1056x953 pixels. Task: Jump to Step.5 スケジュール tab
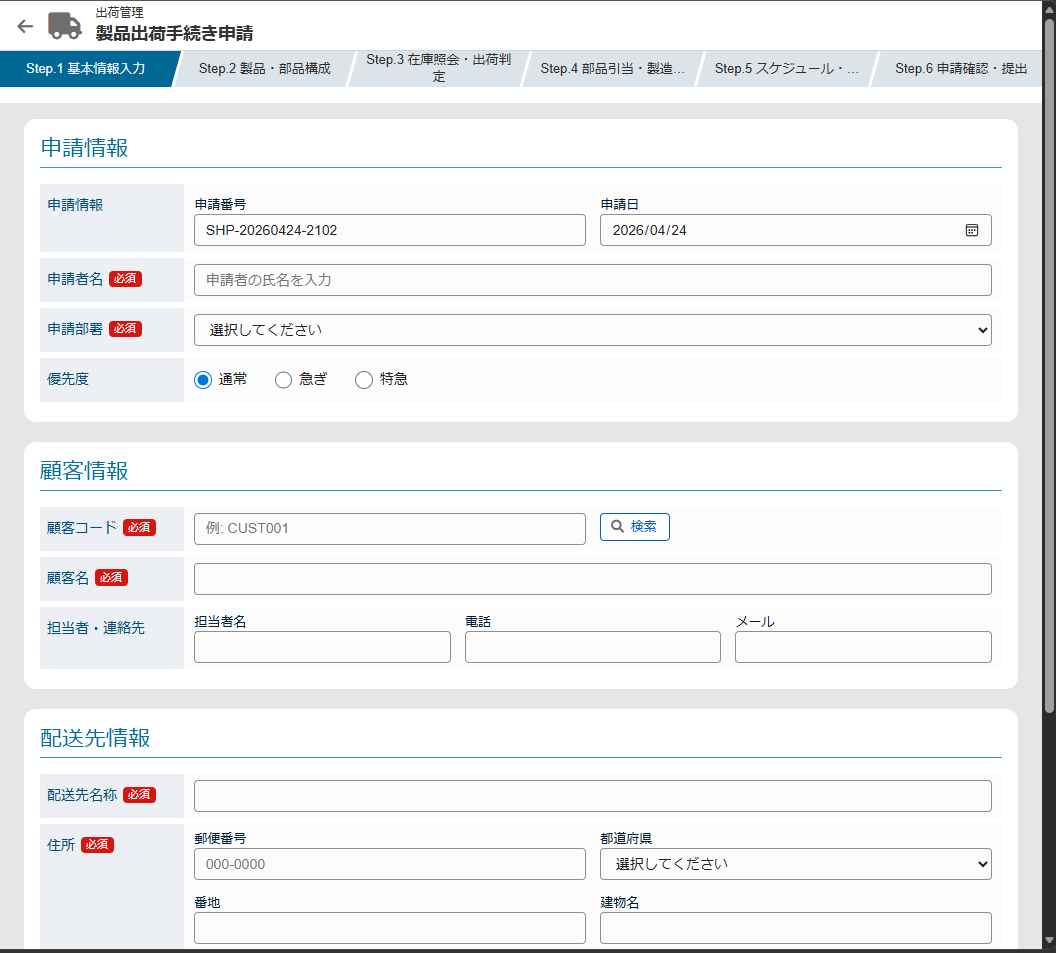coord(787,69)
